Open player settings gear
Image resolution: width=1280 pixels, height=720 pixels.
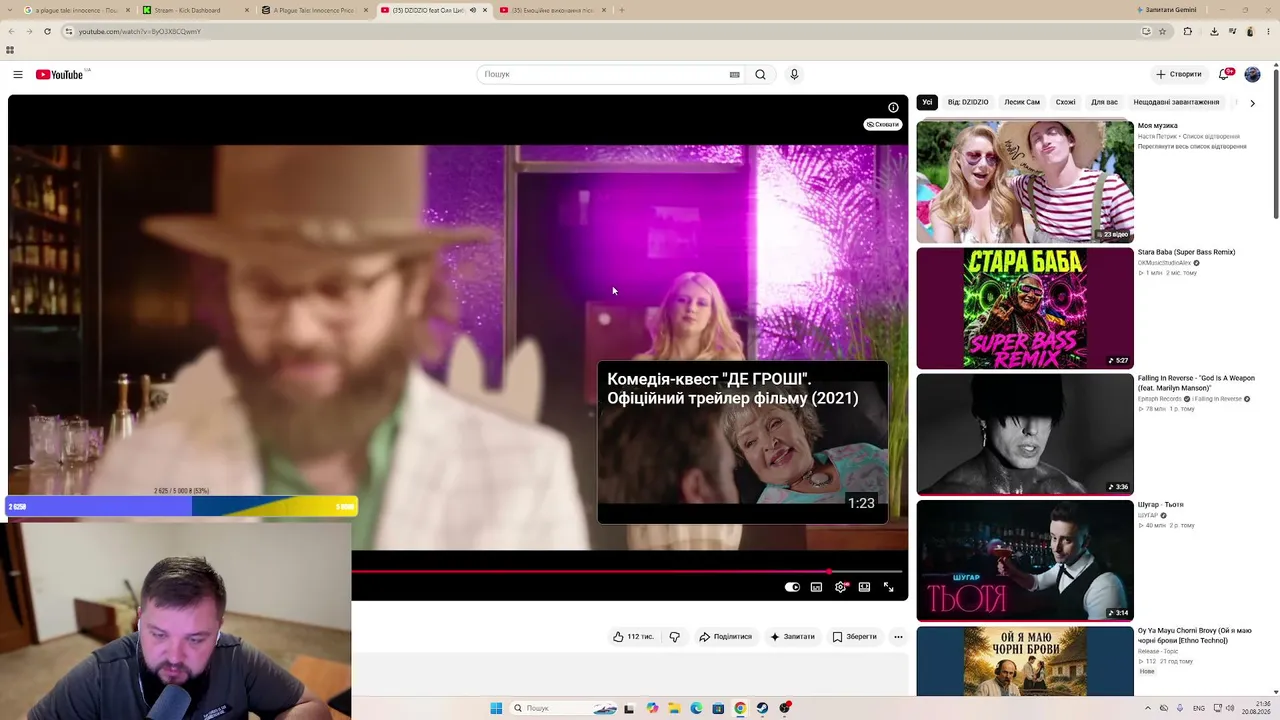tap(840, 587)
